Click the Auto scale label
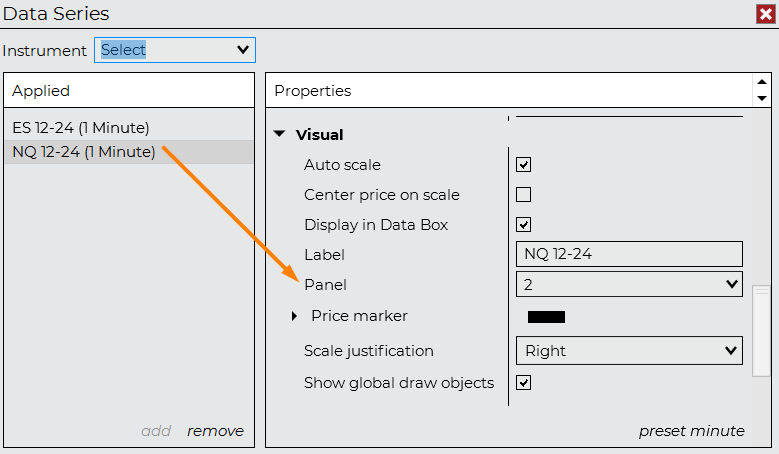Viewport: 779px width, 454px height. tap(342, 164)
